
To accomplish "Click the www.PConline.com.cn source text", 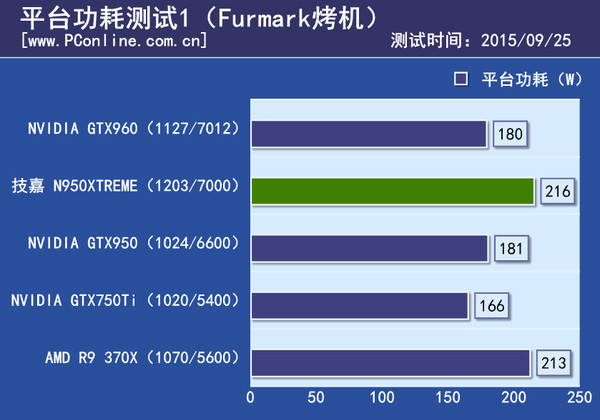I will (114, 40).
